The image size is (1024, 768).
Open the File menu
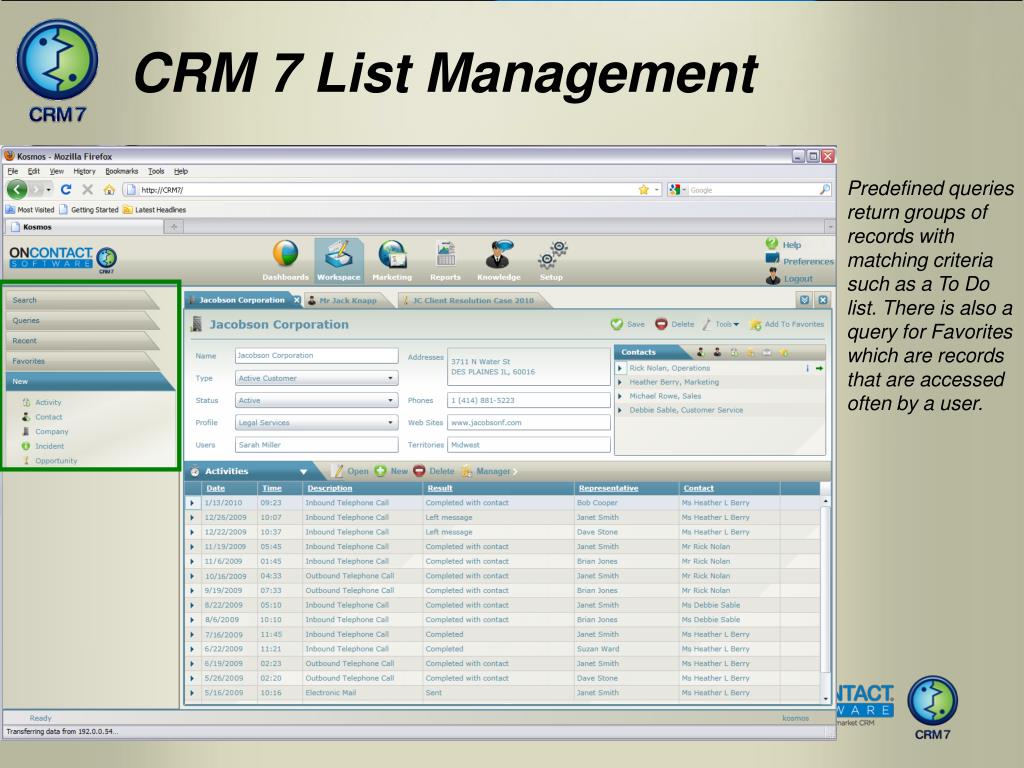(12, 171)
